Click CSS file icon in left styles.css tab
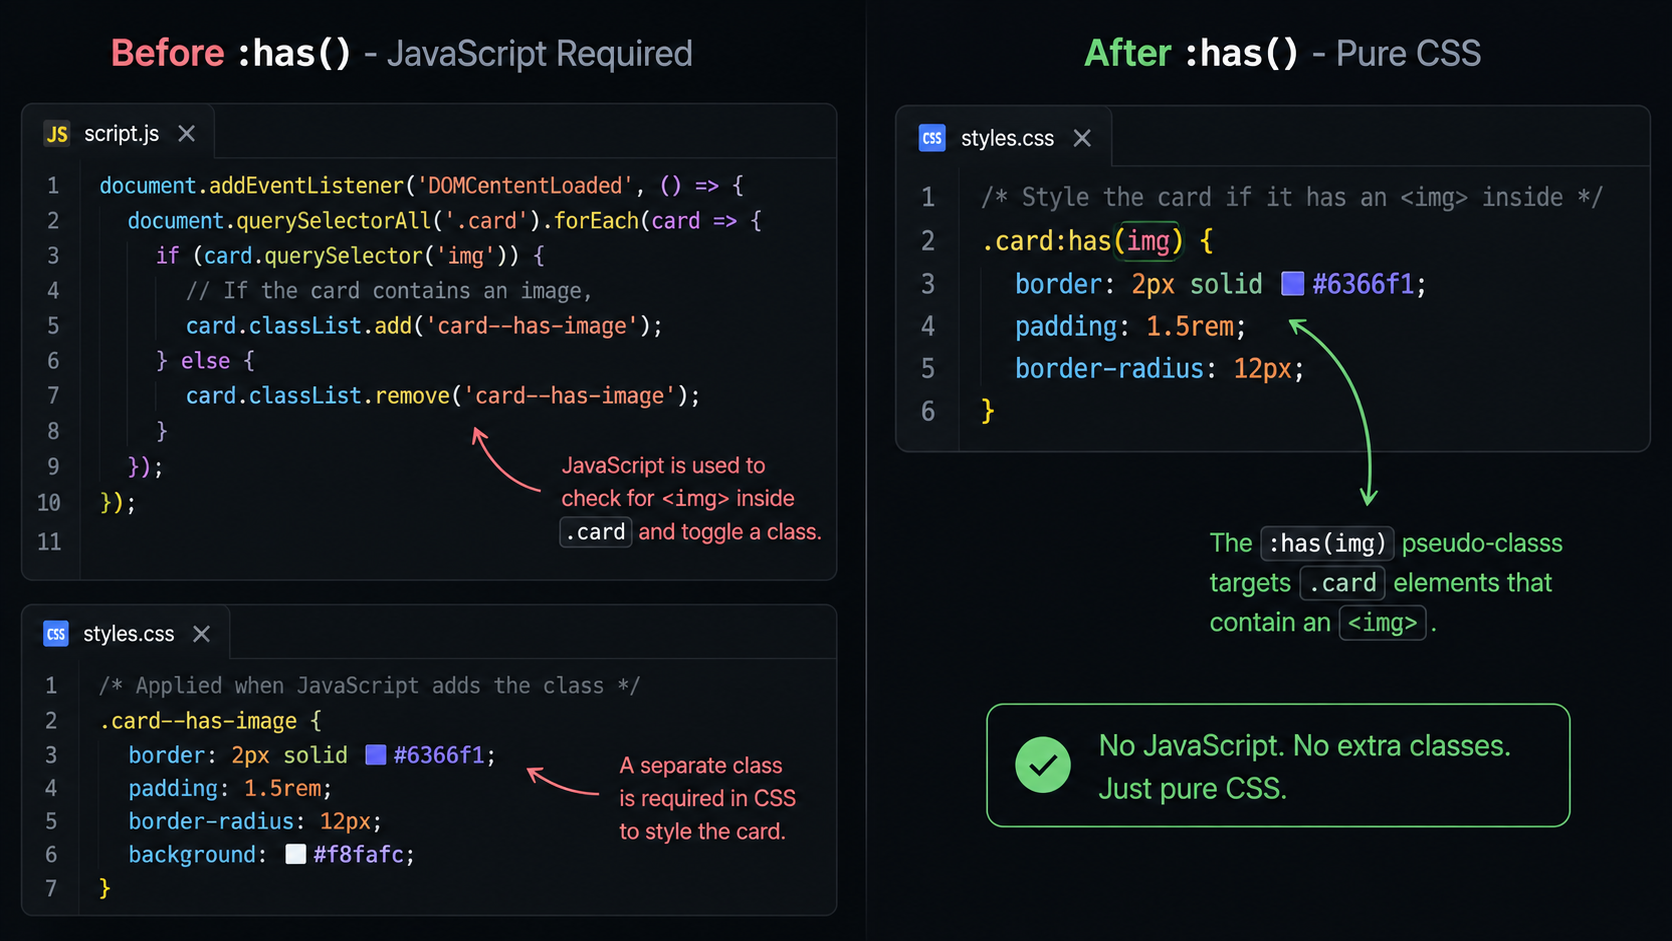 (56, 634)
